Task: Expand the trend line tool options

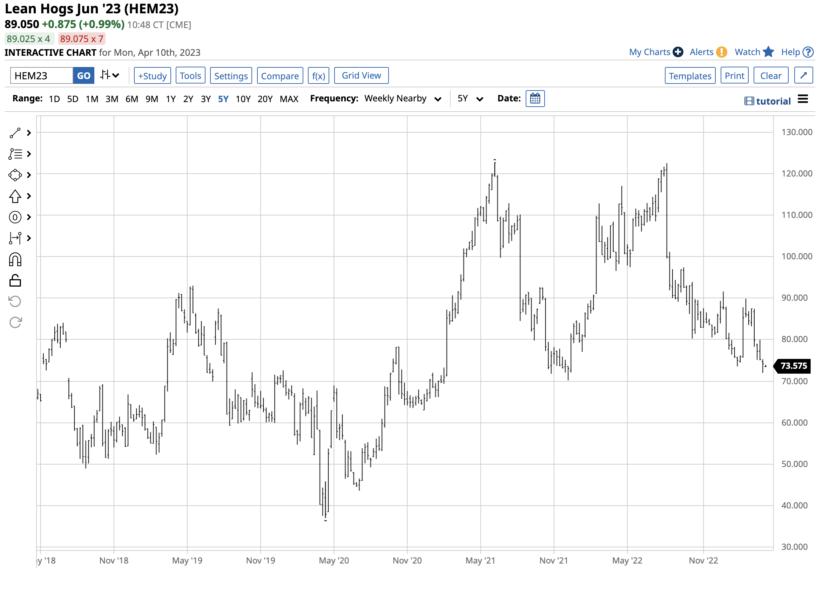Action: click(x=29, y=133)
